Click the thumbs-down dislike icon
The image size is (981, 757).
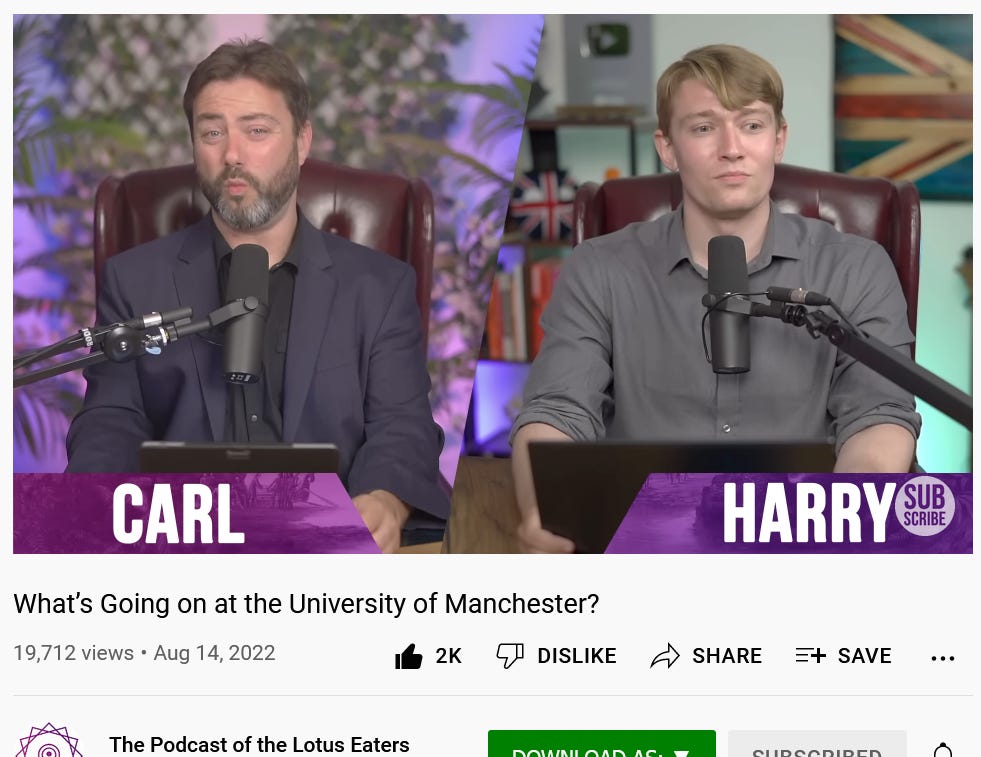tap(510, 656)
